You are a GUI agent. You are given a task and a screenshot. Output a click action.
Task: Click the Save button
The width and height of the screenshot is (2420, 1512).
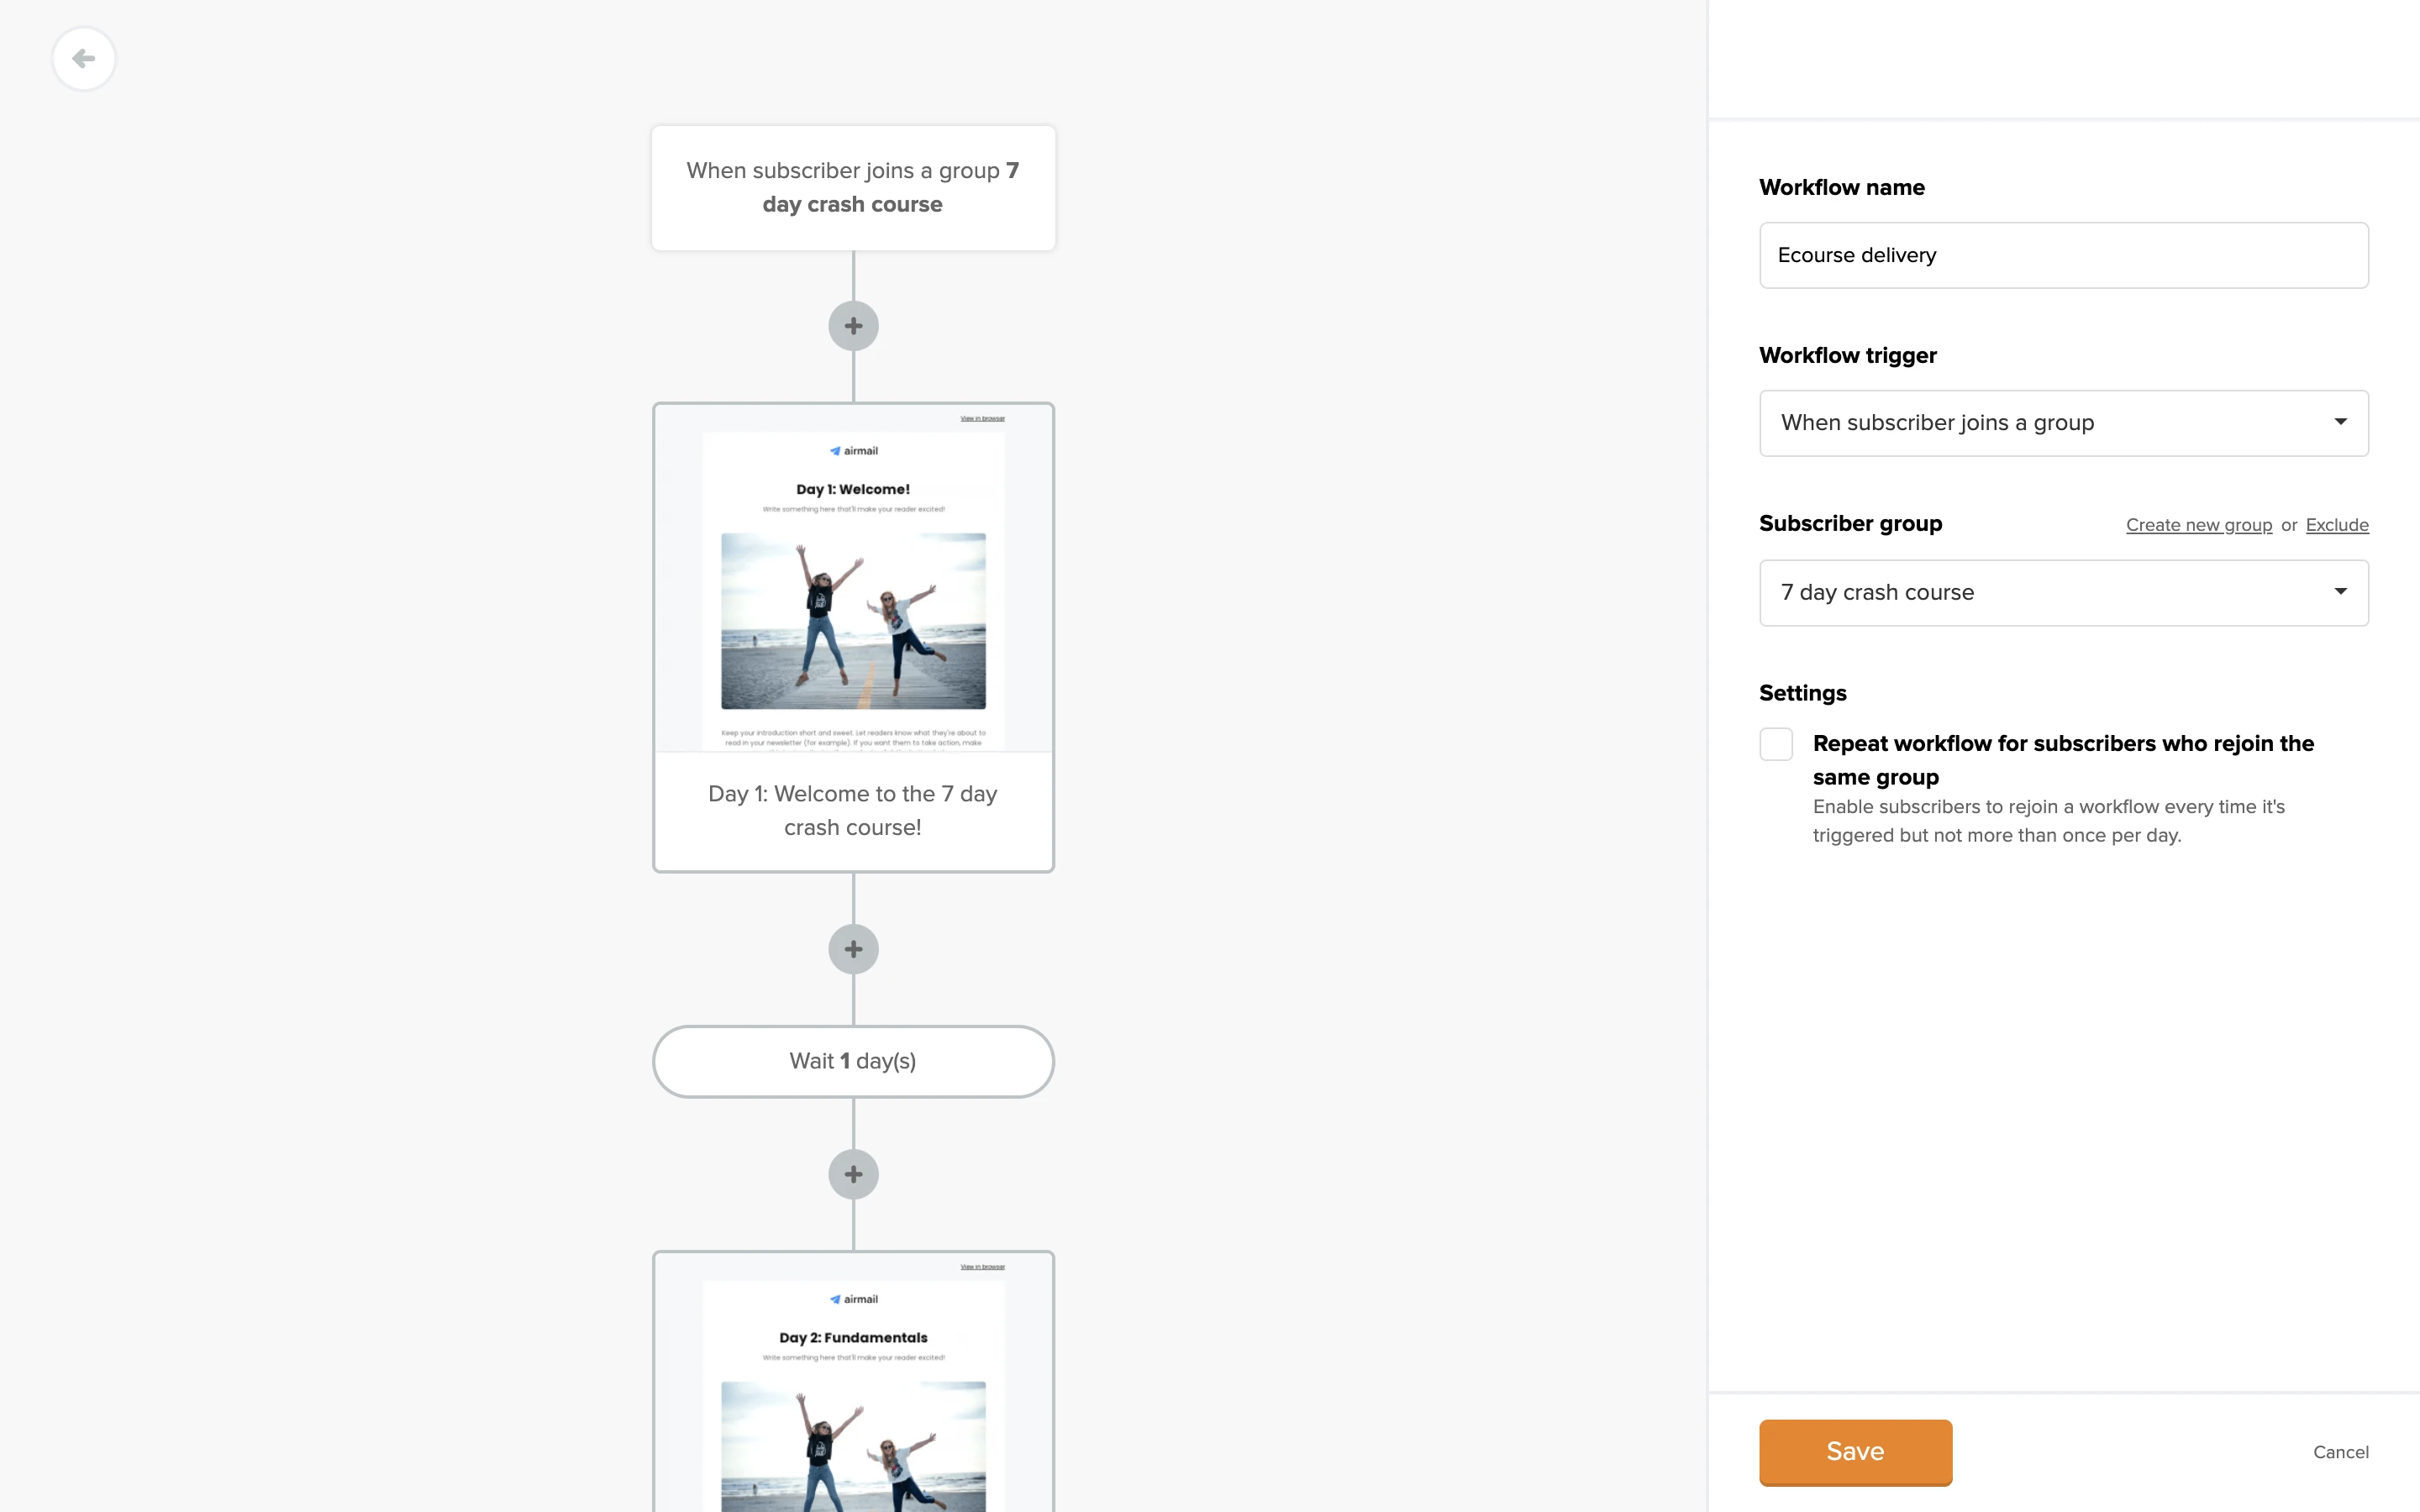coord(1855,1452)
